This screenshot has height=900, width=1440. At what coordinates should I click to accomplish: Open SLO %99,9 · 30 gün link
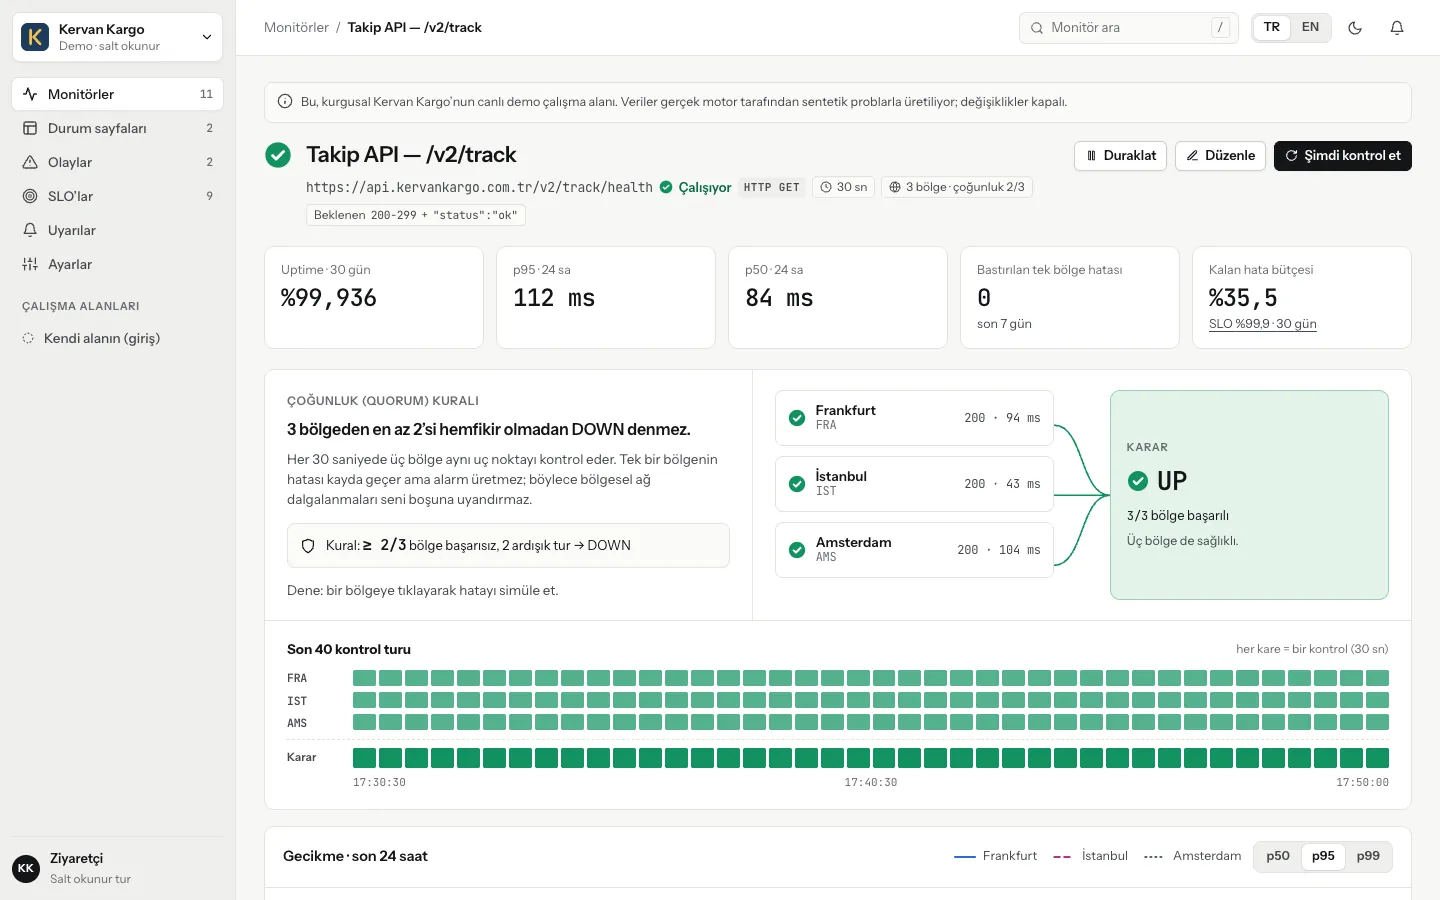[x=1262, y=324]
